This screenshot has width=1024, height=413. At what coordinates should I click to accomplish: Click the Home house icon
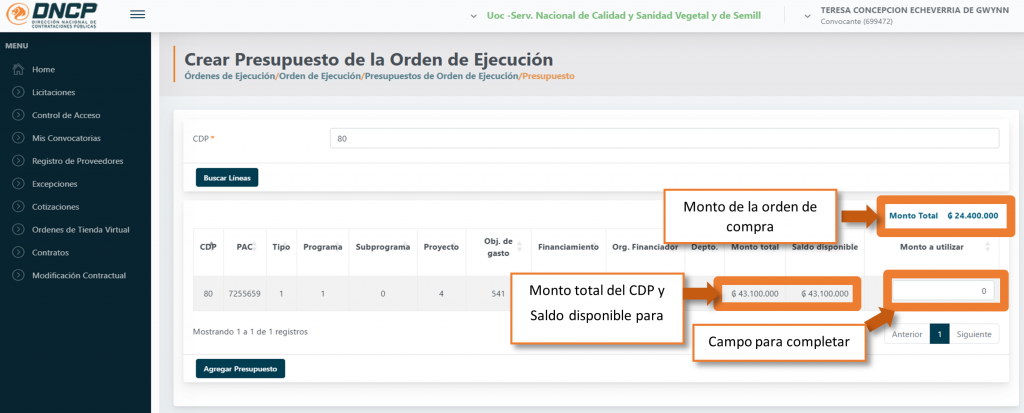pyautogui.click(x=18, y=69)
